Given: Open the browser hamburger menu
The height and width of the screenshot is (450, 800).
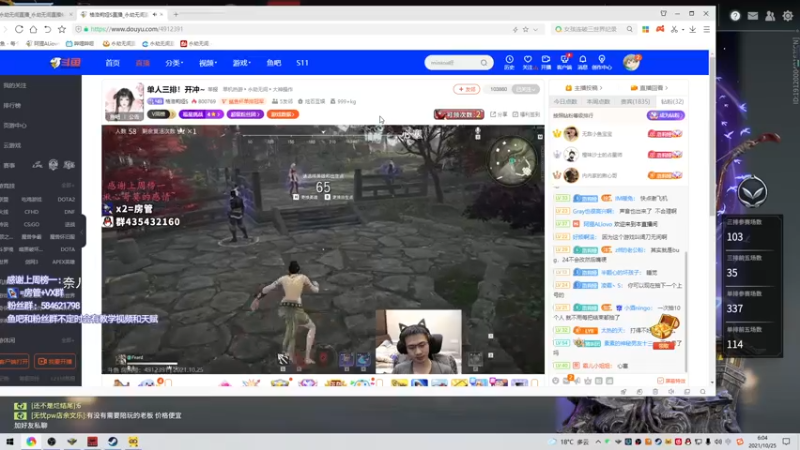Looking at the screenshot, I should 707,29.
